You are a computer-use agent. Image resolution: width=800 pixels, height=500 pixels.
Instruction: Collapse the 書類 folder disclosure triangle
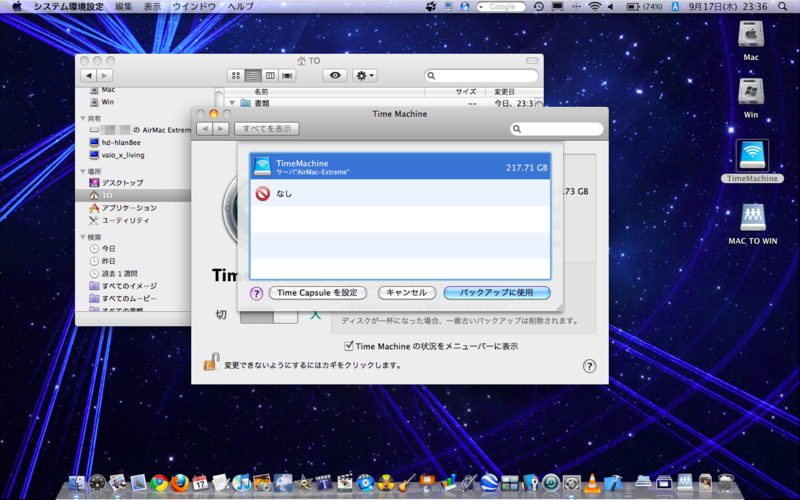[x=232, y=103]
